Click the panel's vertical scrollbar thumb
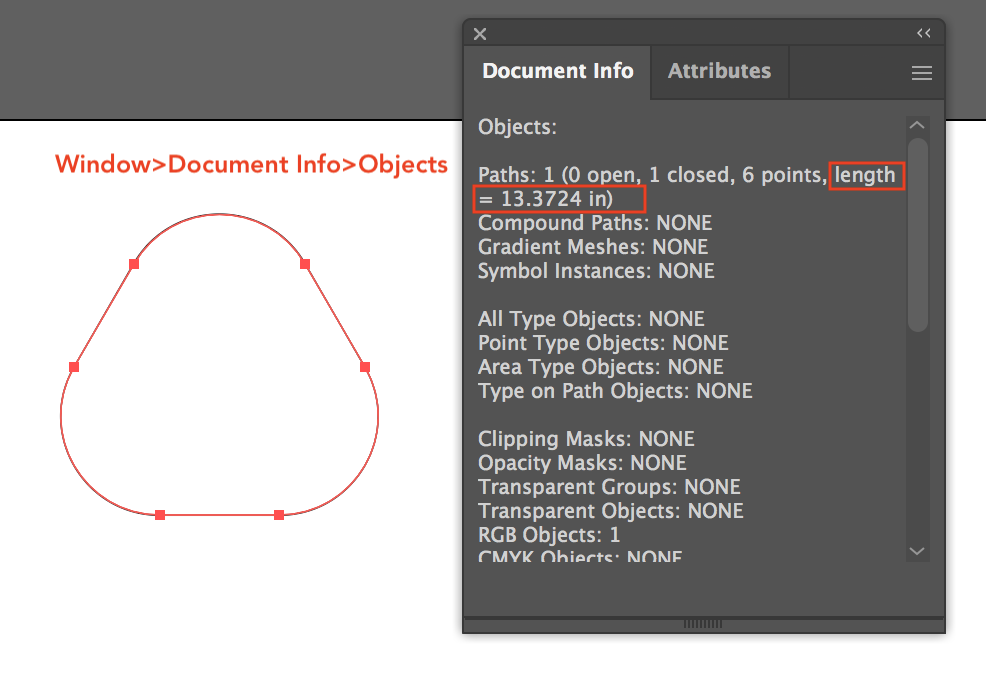The height and width of the screenshot is (676, 986). click(918, 234)
